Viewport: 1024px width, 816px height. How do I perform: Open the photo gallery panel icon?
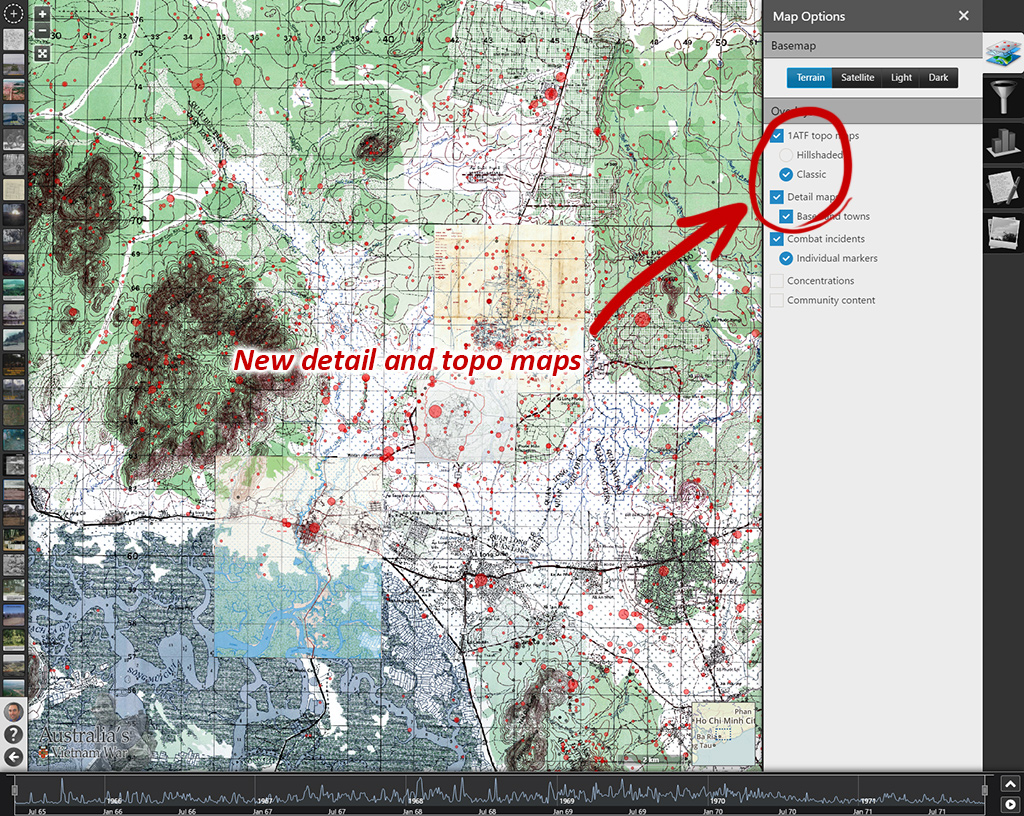[1003, 232]
